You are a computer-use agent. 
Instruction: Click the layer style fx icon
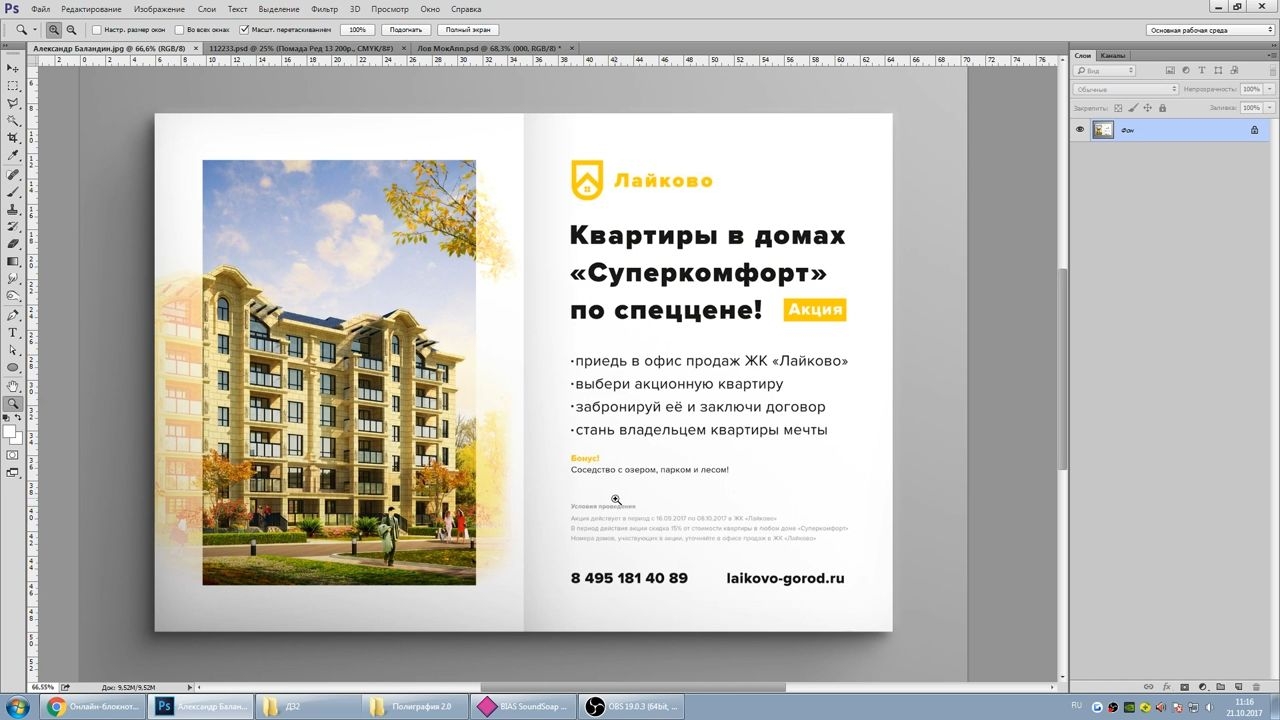pyautogui.click(x=1167, y=687)
